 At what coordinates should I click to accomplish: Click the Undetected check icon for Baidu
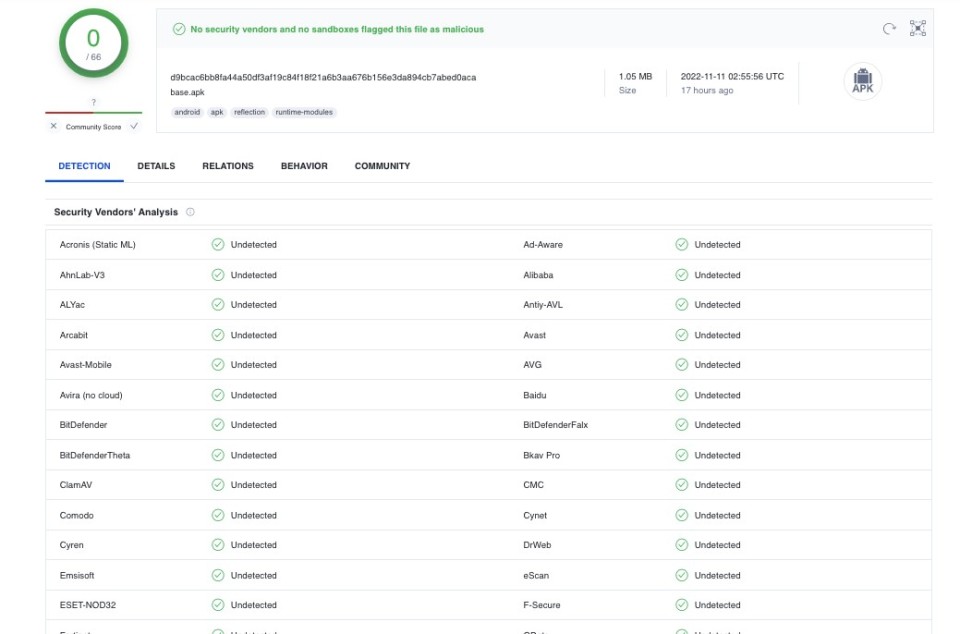(681, 395)
